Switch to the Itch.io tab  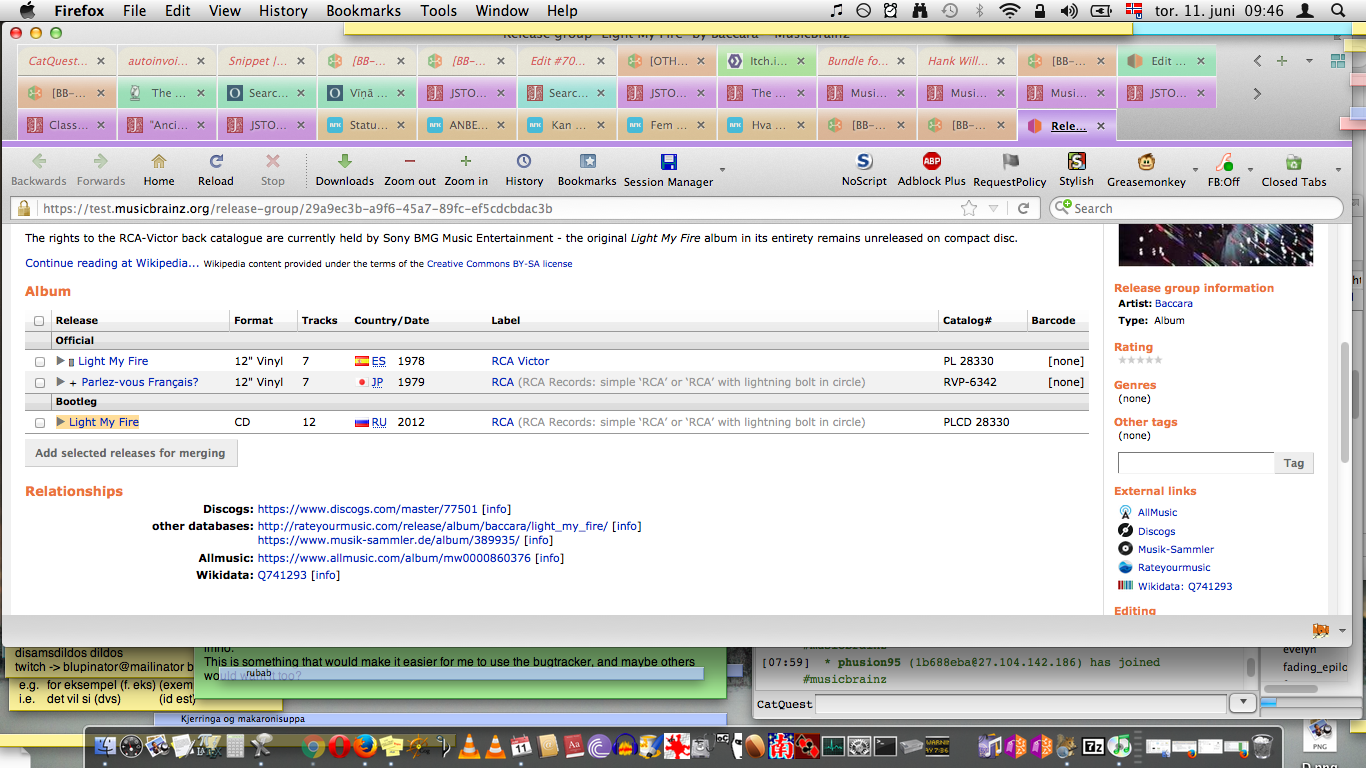pos(767,61)
